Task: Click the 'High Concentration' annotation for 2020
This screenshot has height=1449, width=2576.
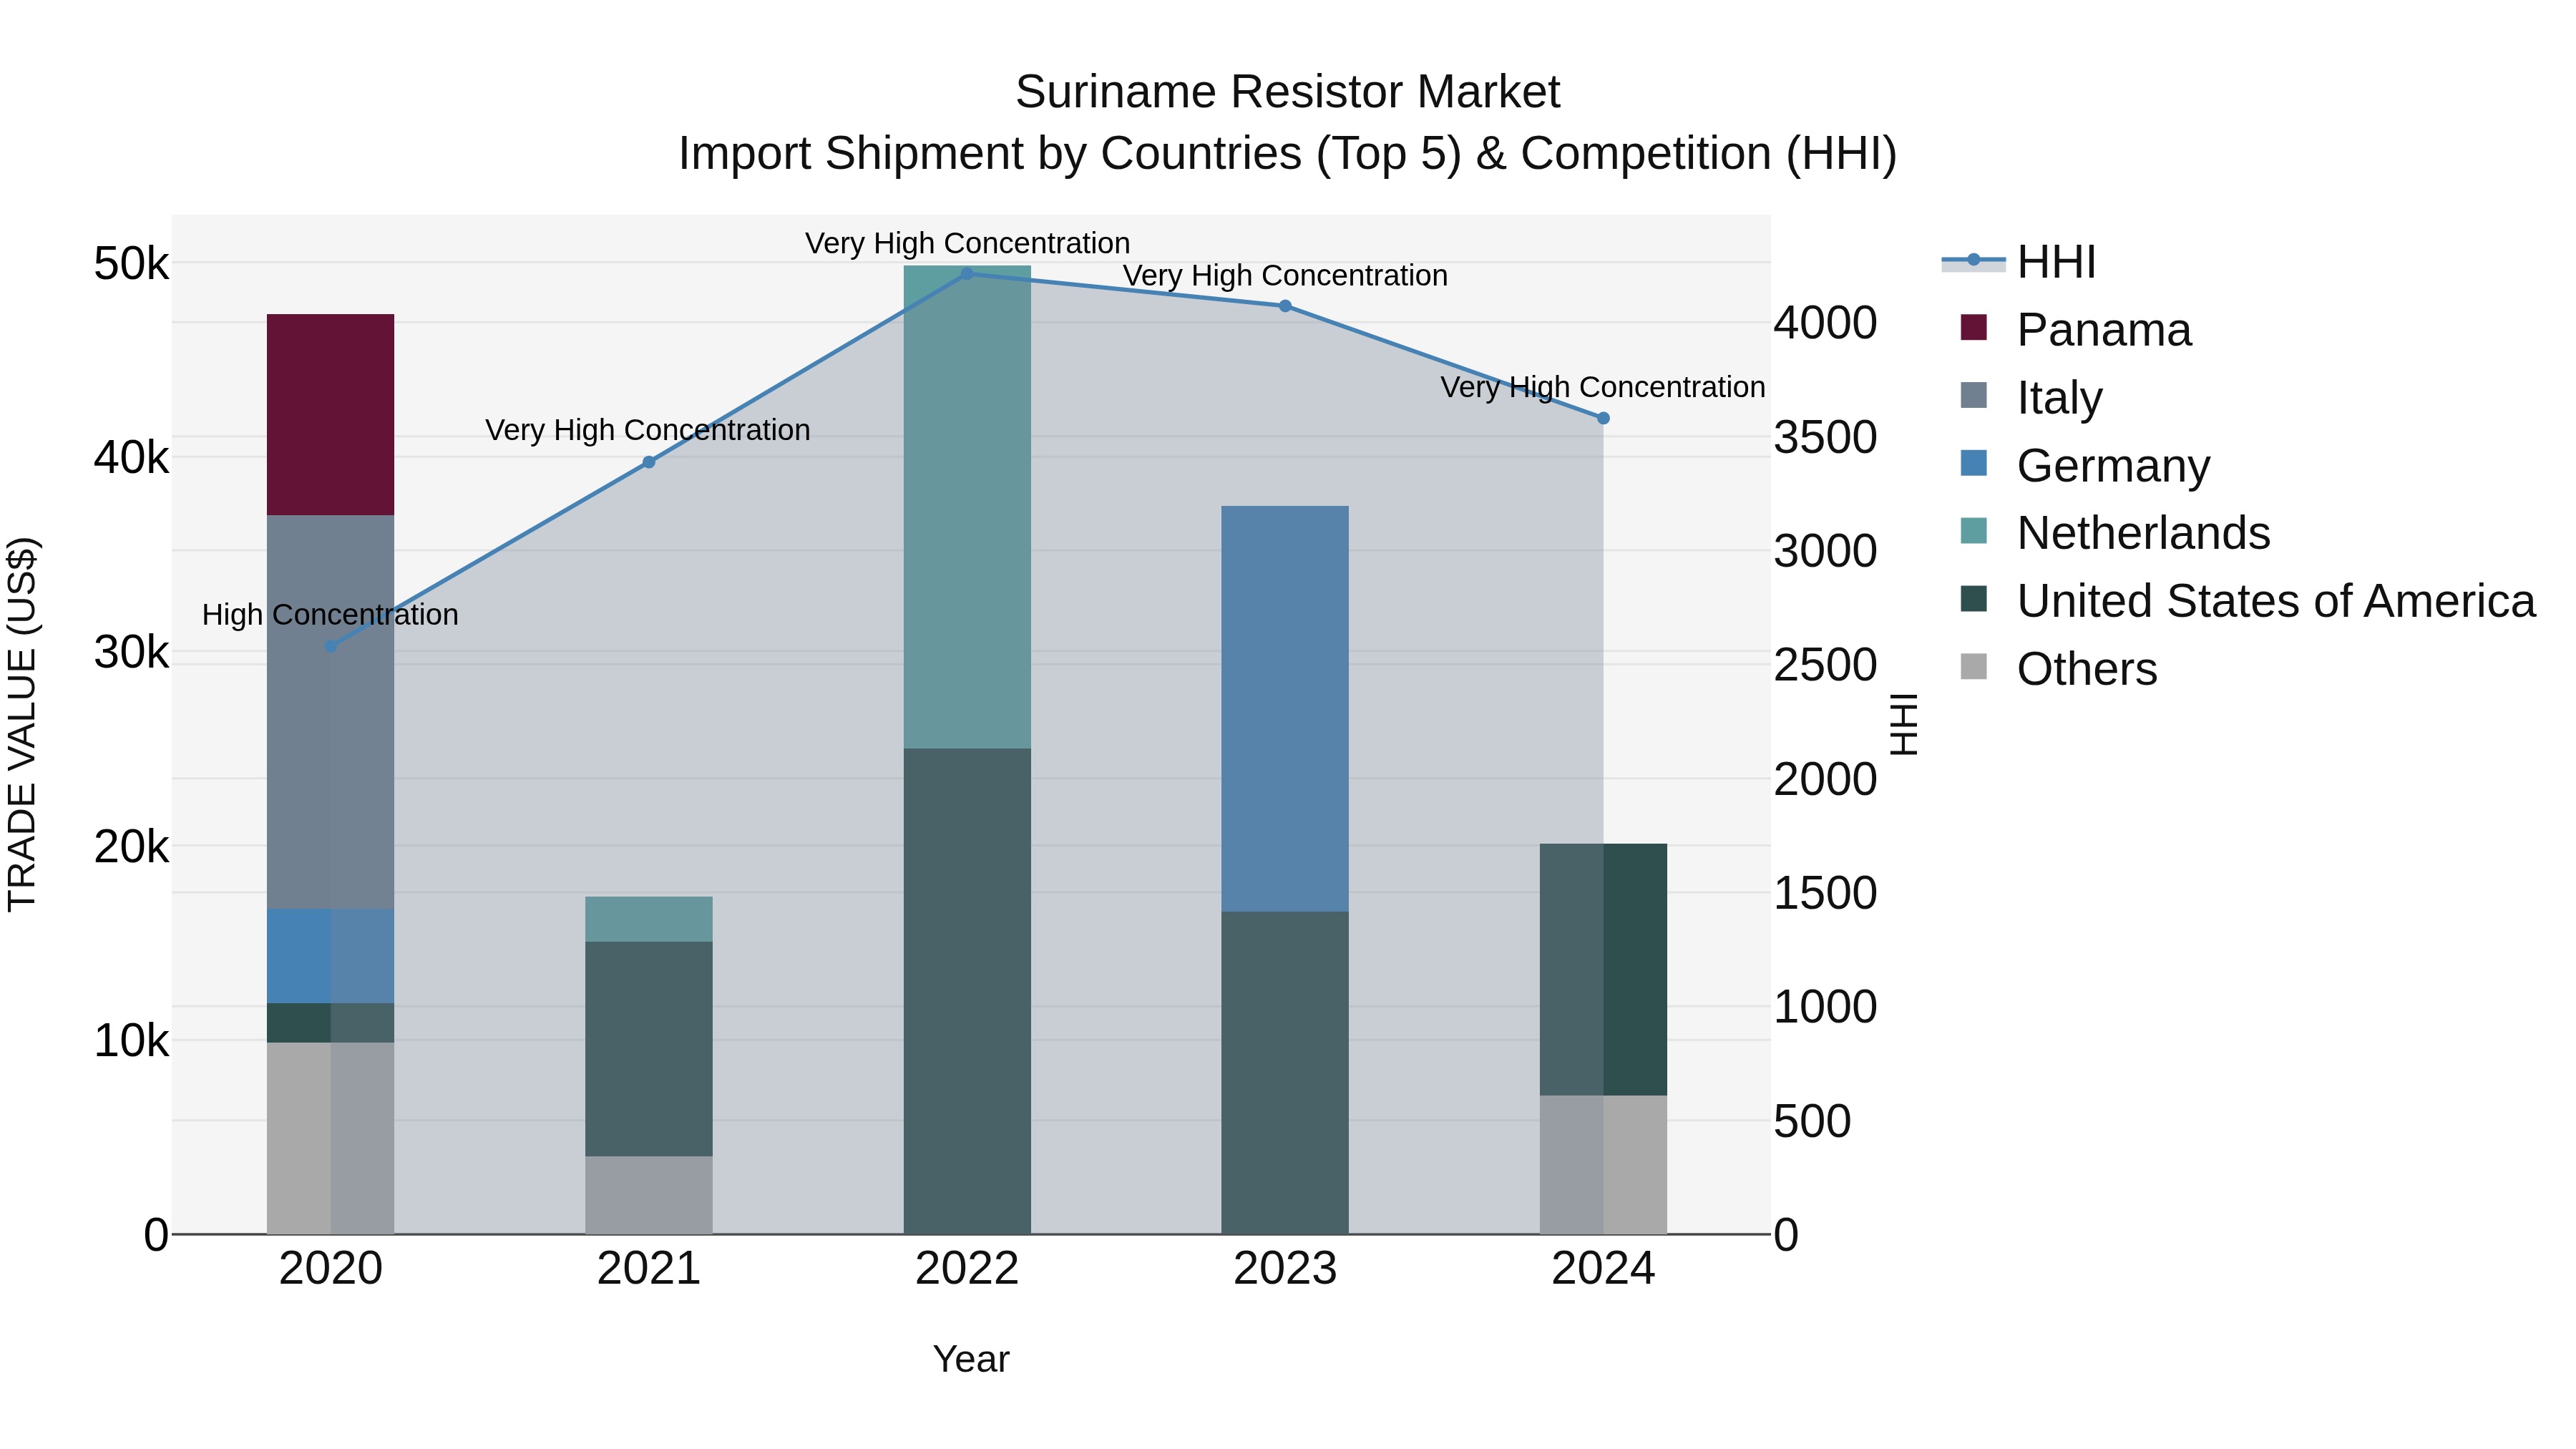Action: click(331, 615)
